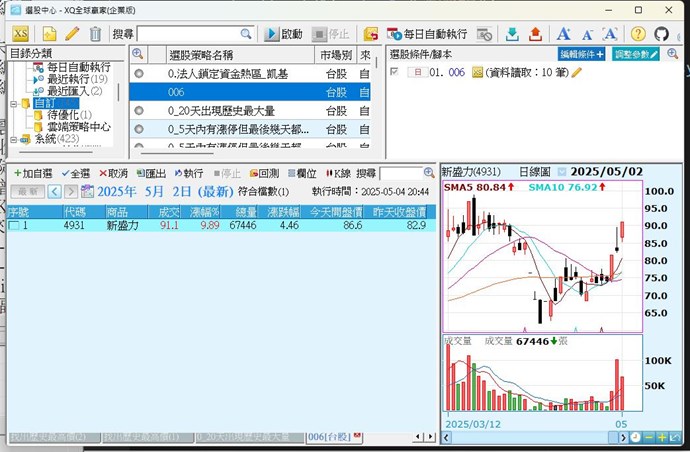Click 編輯條件 button
Image resolution: width=690 pixels, height=452 pixels.
click(x=581, y=54)
